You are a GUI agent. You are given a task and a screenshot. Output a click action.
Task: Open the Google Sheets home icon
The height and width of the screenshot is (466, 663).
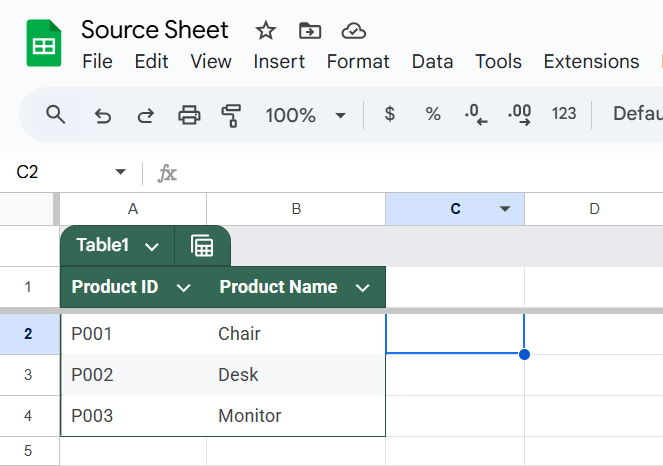click(x=44, y=43)
